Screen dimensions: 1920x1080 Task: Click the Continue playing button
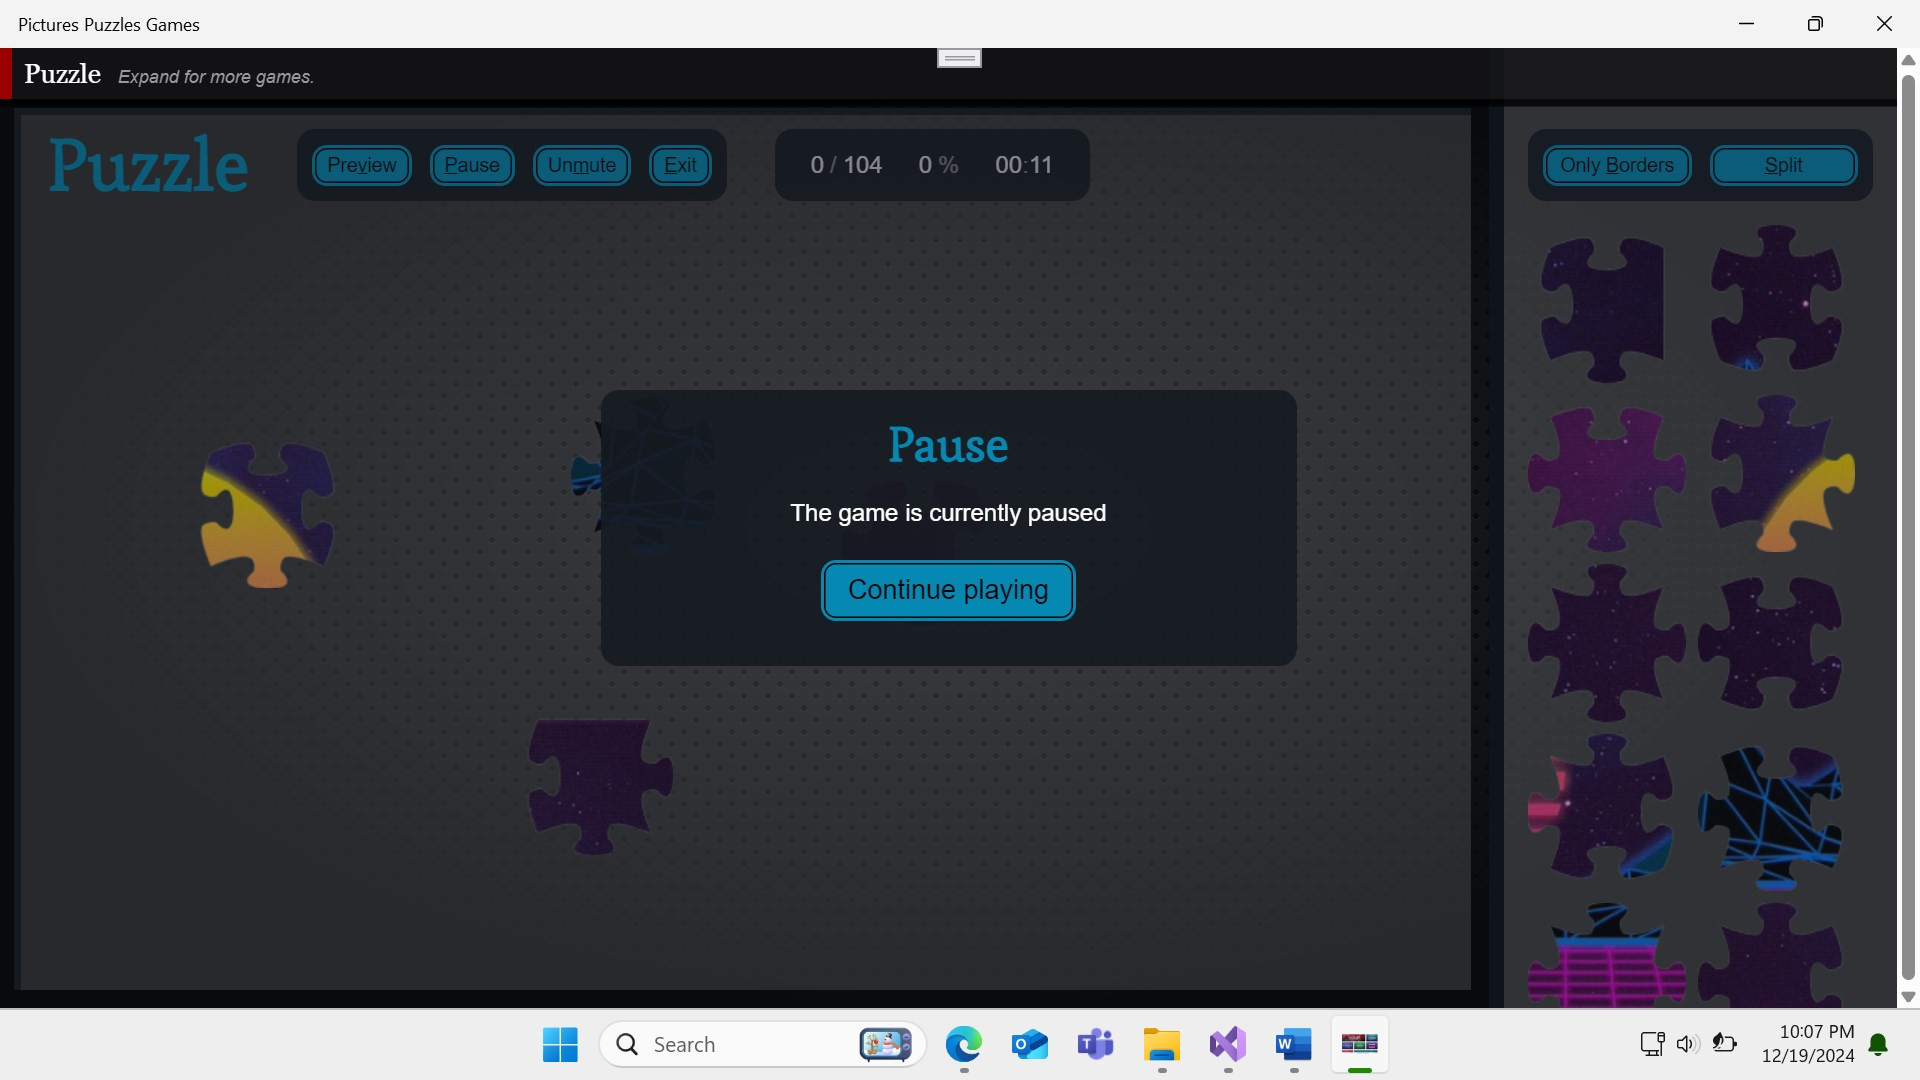click(x=947, y=590)
